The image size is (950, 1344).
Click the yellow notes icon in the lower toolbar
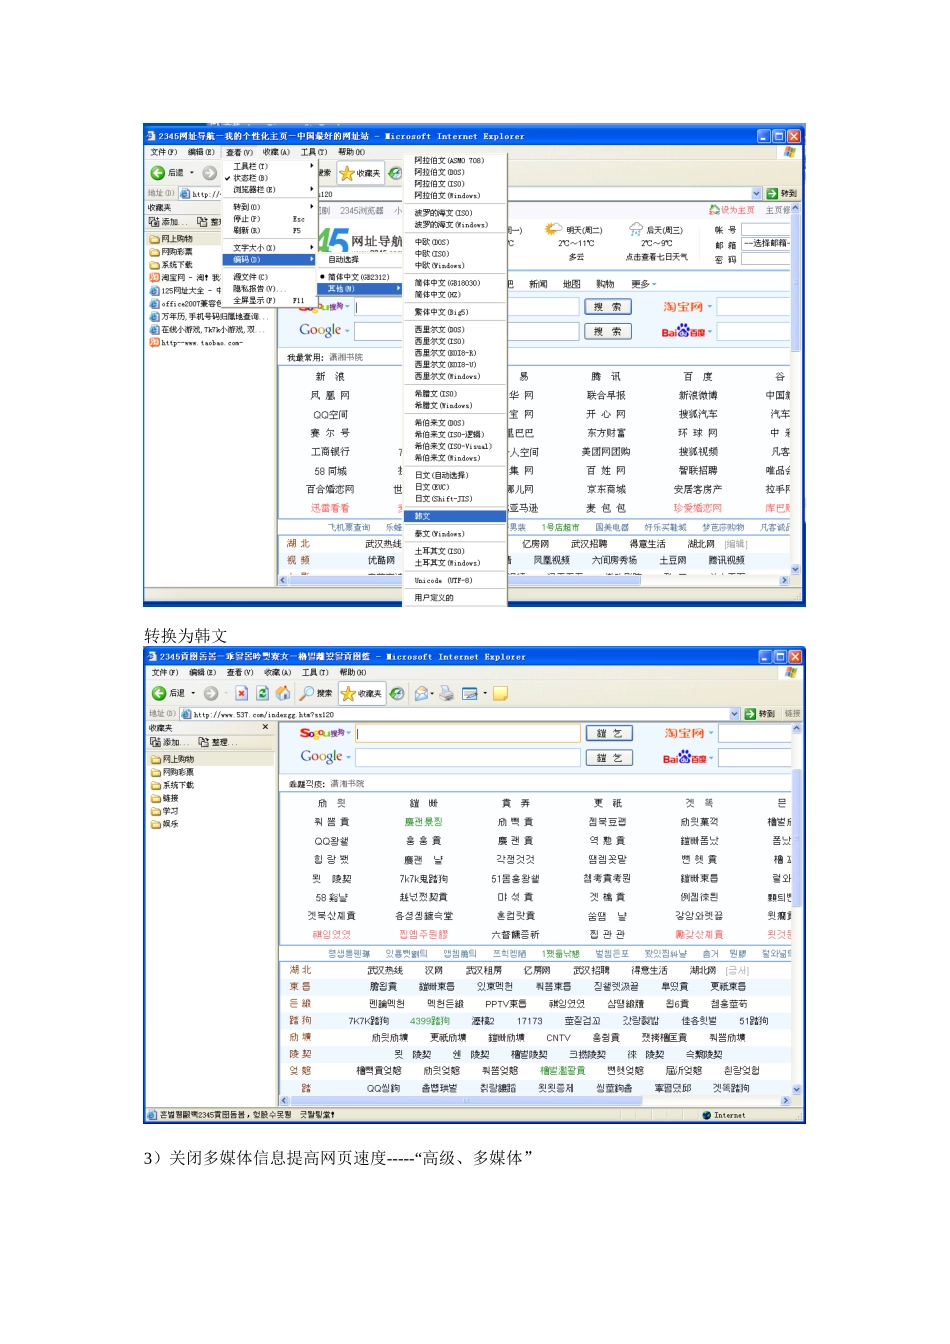pos(501,693)
